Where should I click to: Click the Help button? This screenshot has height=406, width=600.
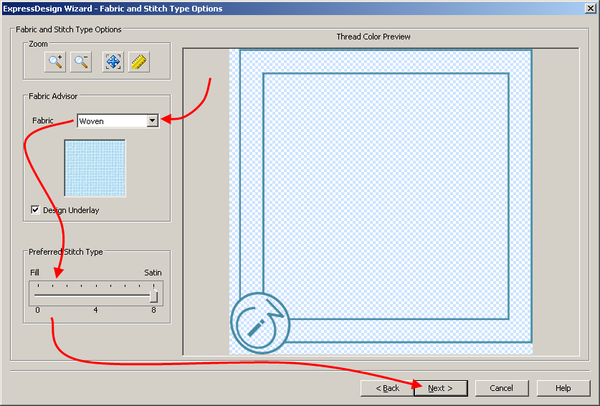563,388
